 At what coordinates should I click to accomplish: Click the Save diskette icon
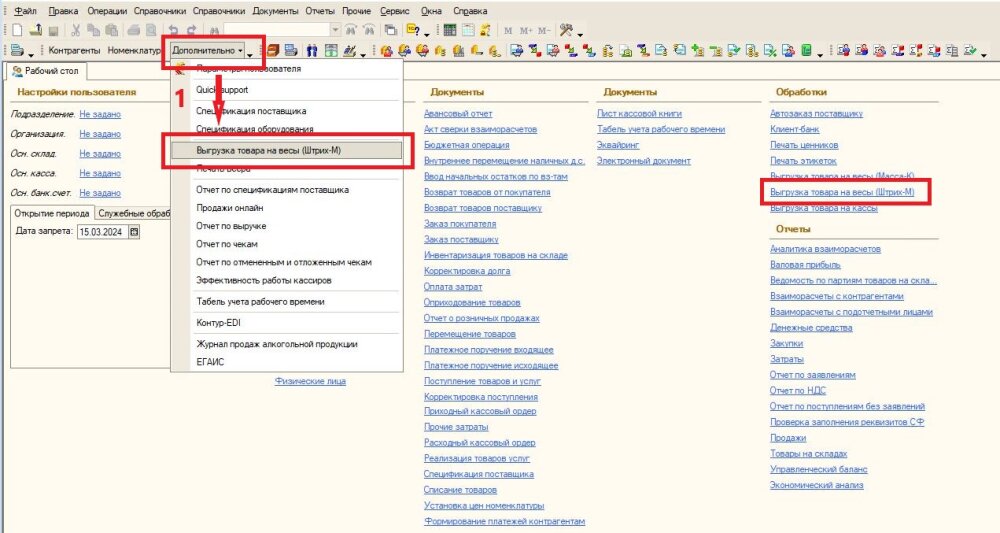tap(54, 30)
